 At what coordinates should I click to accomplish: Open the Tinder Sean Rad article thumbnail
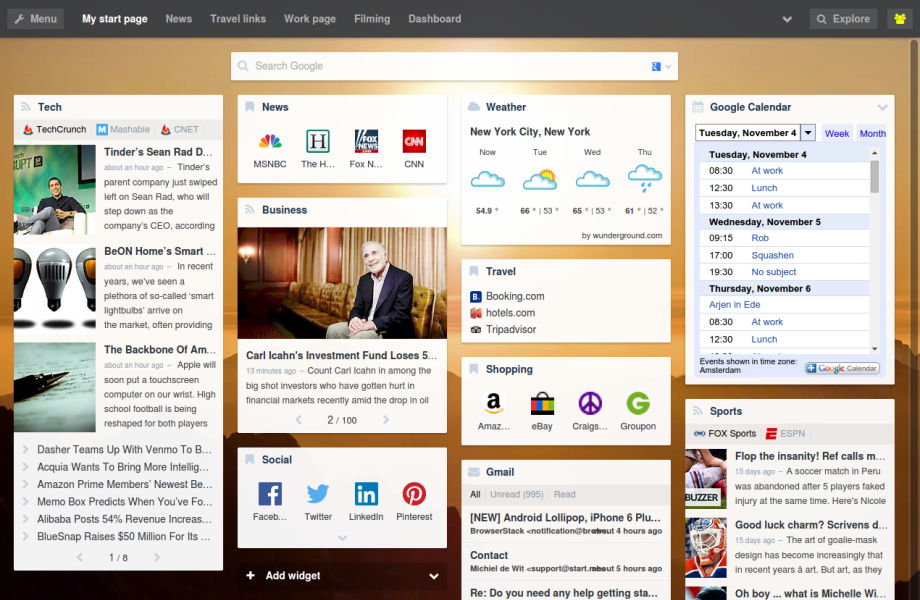[x=55, y=189]
